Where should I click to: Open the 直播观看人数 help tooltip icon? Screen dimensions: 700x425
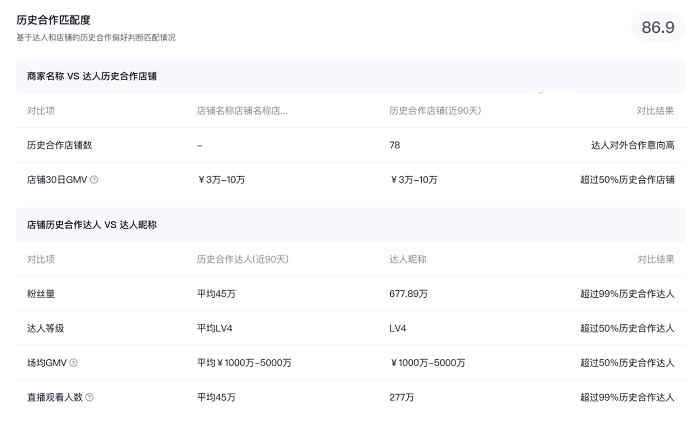(89, 397)
